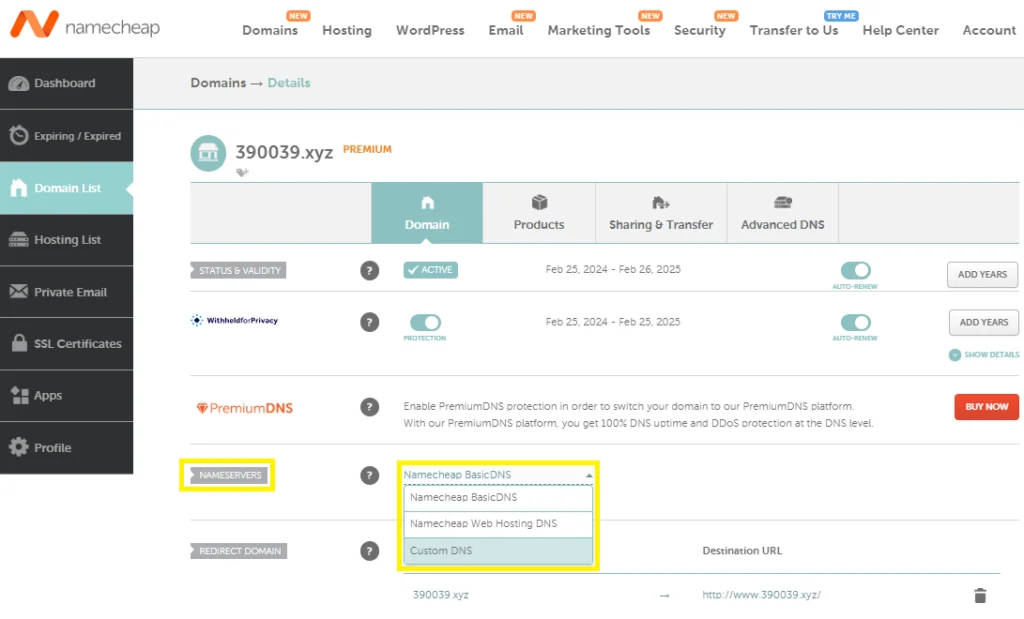Click help icon for PremiumDNS row

(370, 407)
